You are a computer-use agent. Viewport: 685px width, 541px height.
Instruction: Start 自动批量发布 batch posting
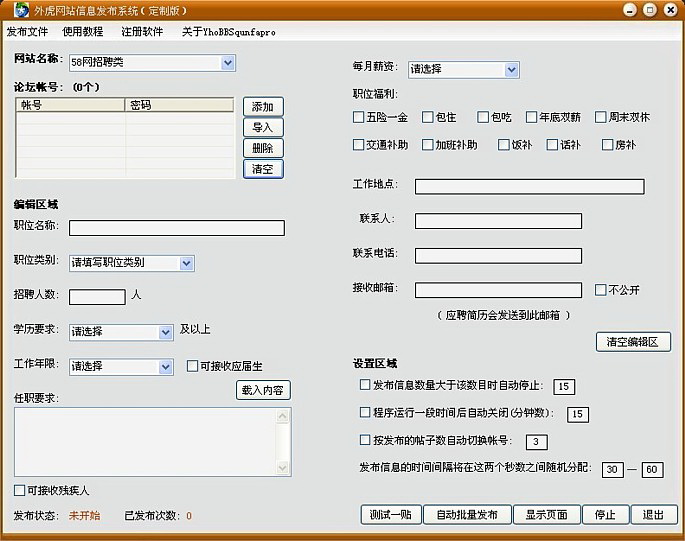coord(467,515)
